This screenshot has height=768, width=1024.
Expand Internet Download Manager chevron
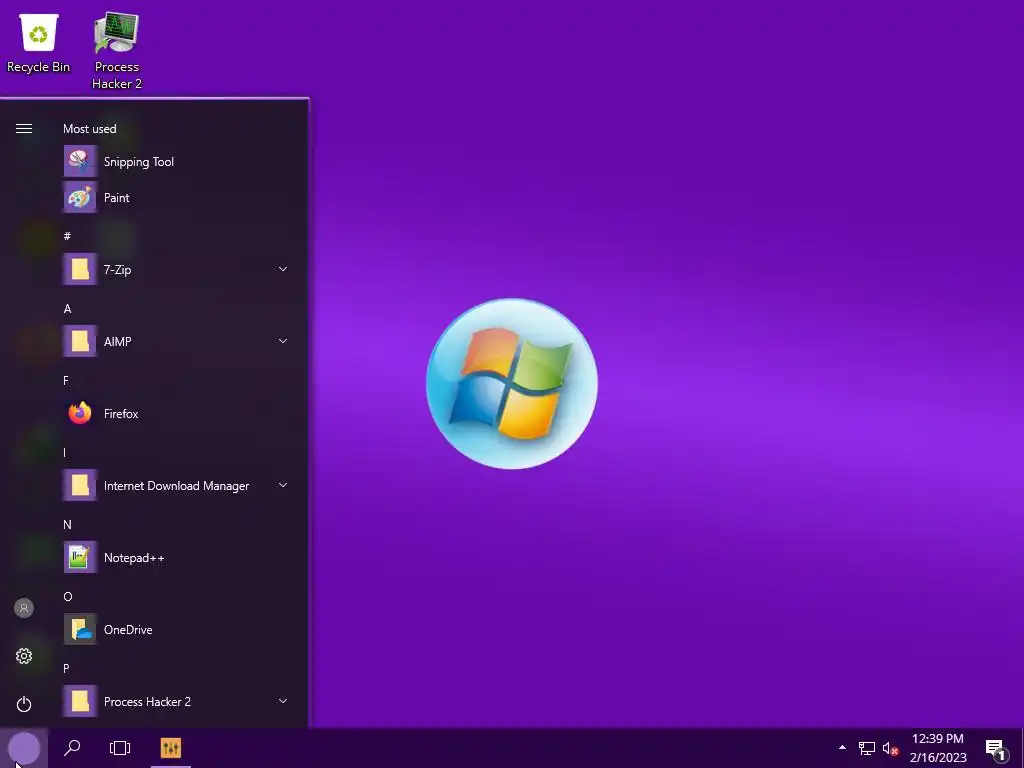pos(283,485)
